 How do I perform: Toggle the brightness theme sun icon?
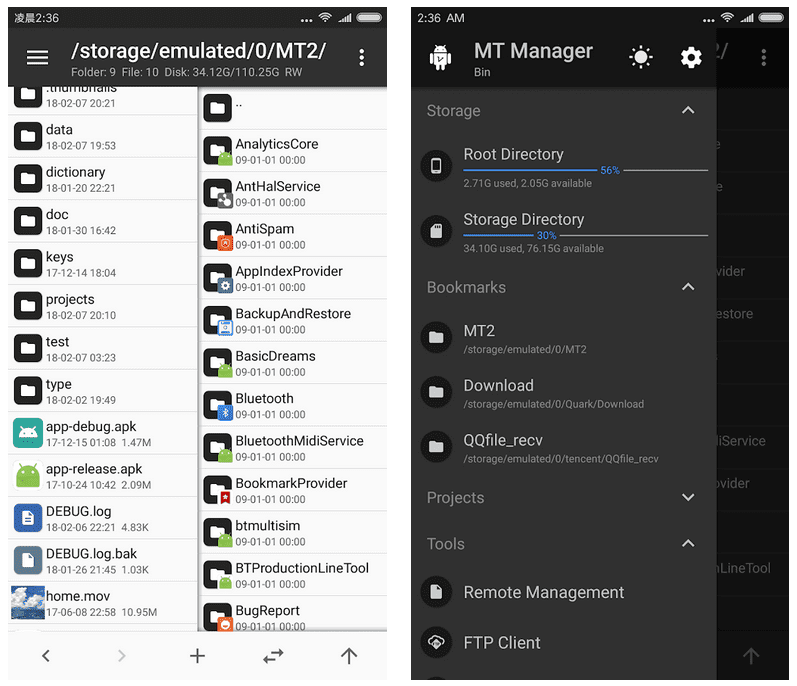point(640,57)
